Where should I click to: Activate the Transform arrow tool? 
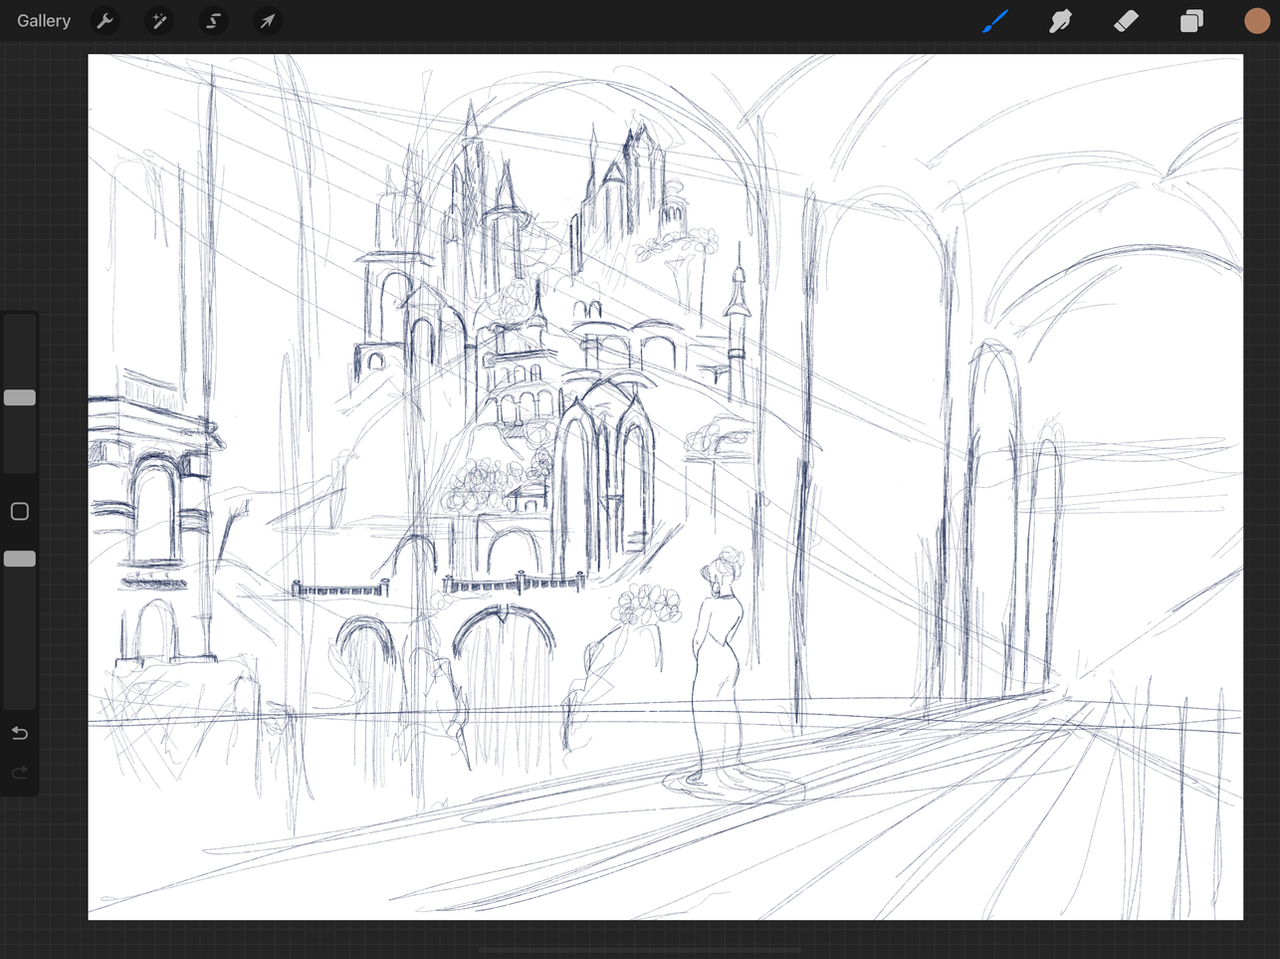tap(267, 21)
